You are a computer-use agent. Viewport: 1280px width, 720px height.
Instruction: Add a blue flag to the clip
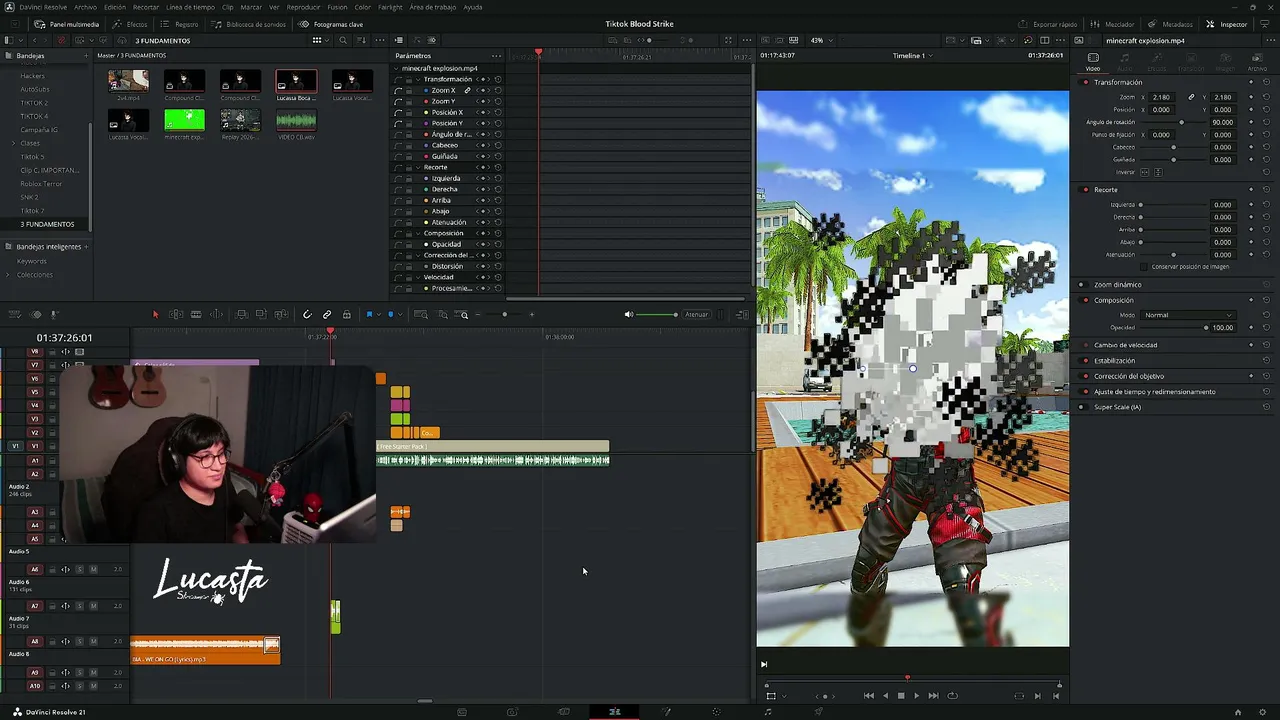pos(369,315)
